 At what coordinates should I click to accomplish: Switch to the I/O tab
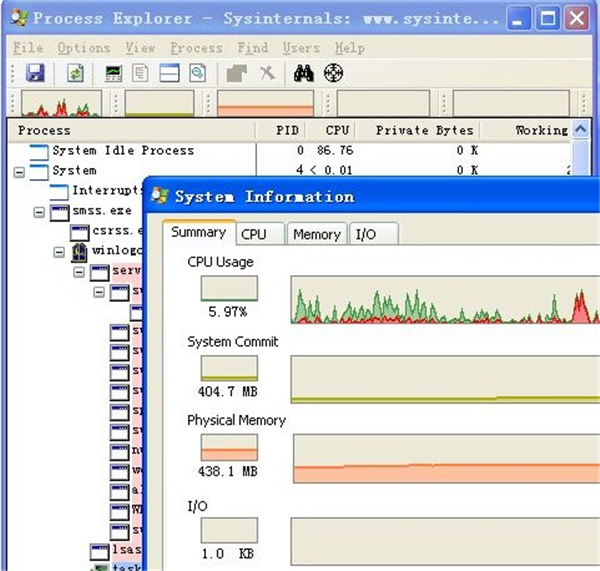tap(366, 234)
